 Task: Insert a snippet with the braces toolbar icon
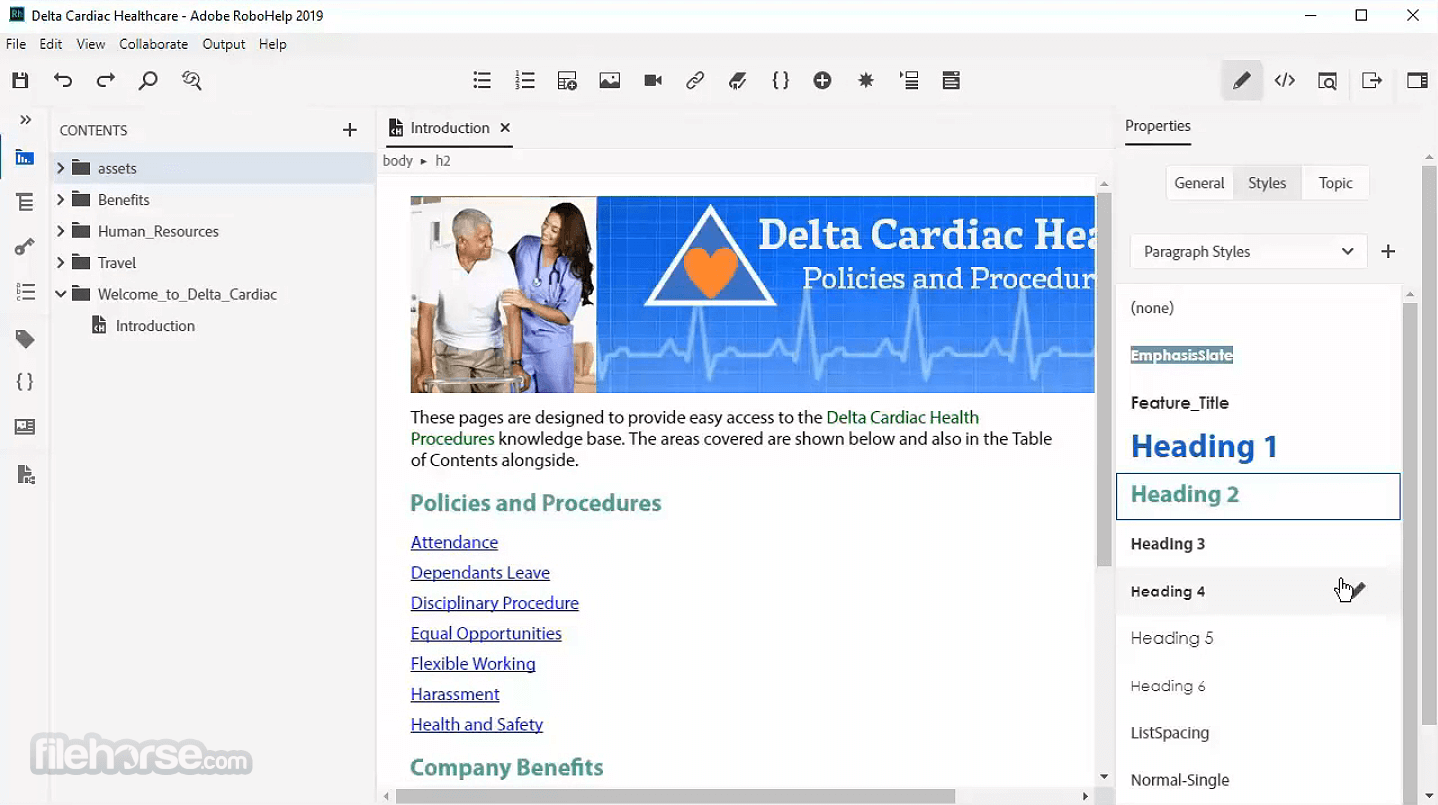[x=781, y=81]
